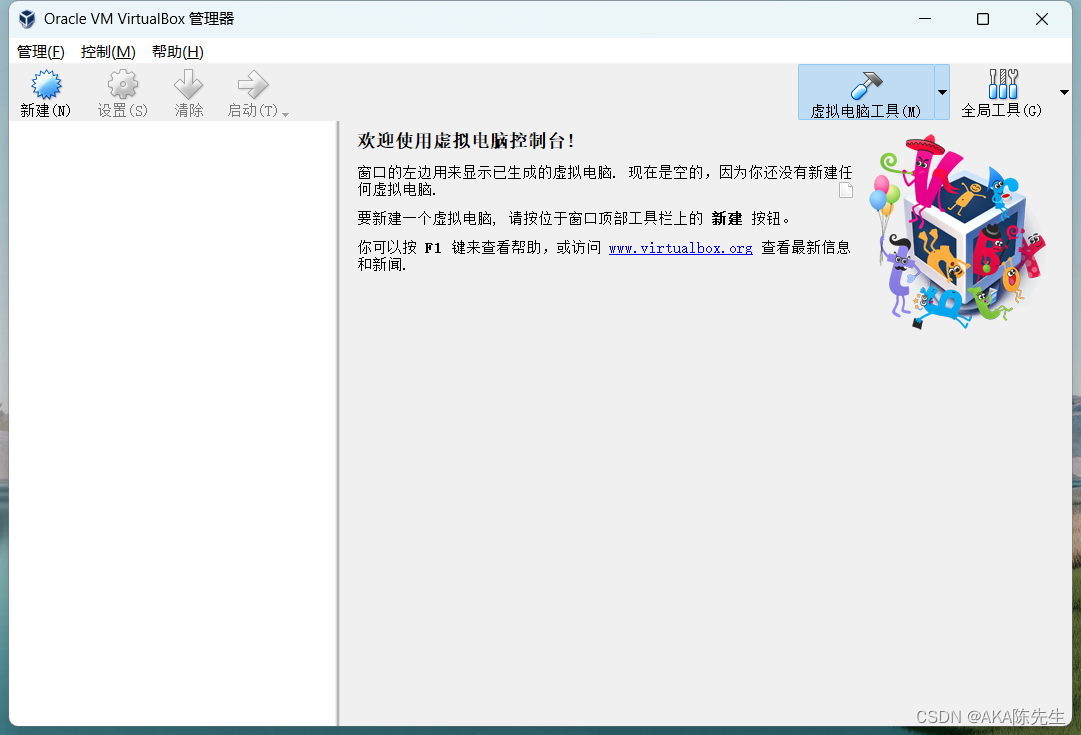Expand the 启动(T) dropdown arrow

point(285,114)
